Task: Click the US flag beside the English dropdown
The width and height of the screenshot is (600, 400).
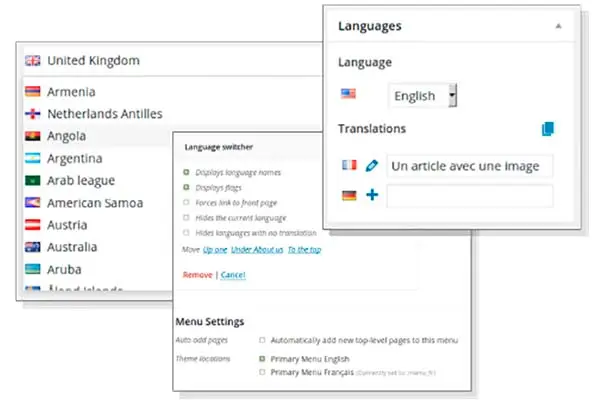Action: click(348, 94)
